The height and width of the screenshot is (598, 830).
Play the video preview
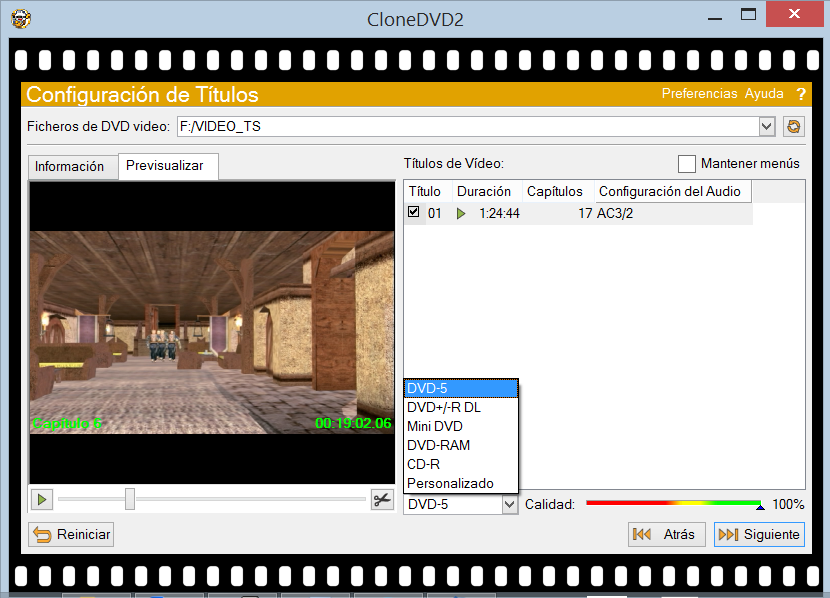[42, 500]
